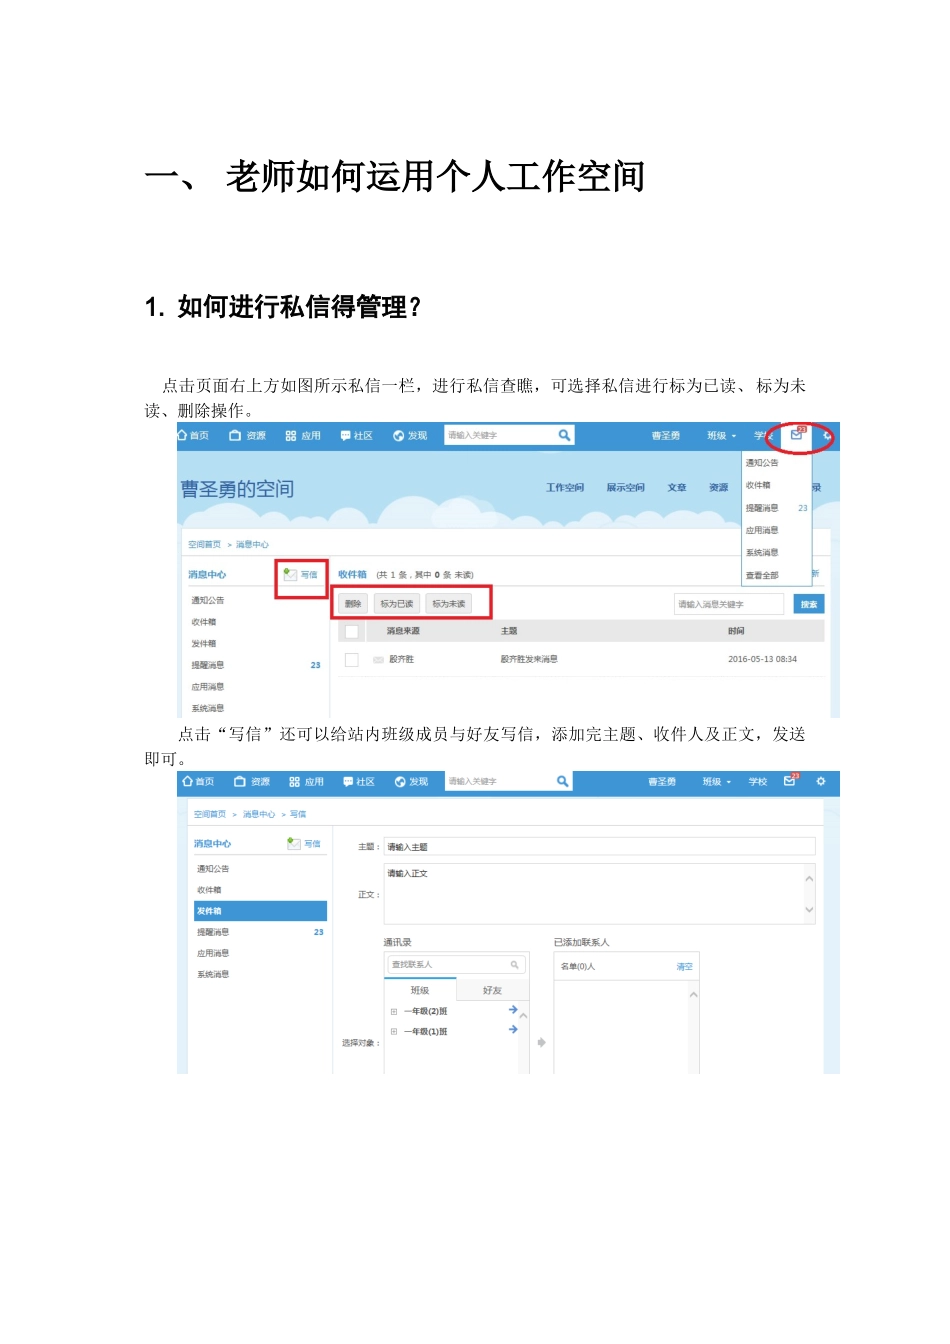Click the 标为未读 button
The image size is (950, 1344).
point(449,604)
